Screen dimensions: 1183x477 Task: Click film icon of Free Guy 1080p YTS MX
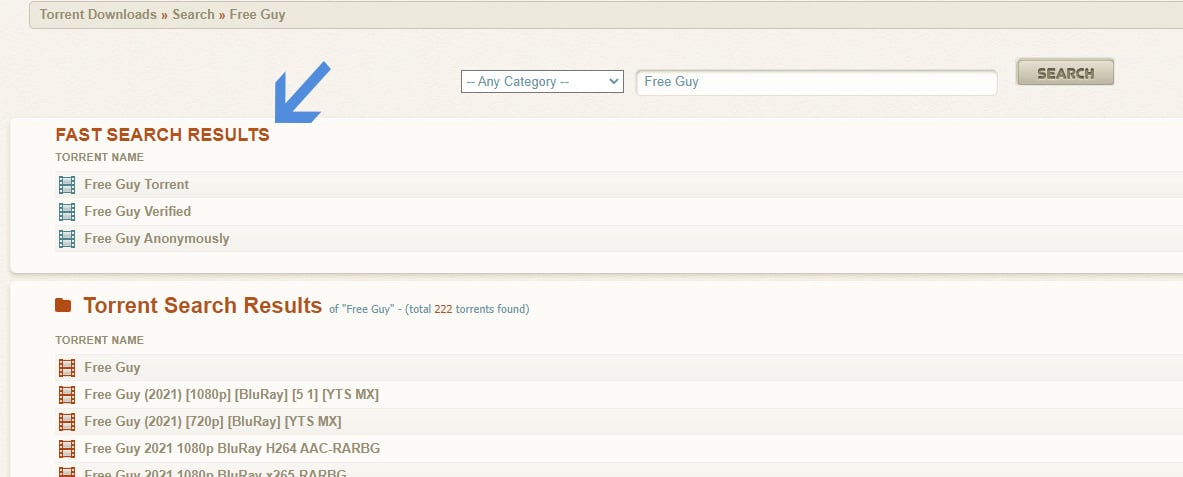(67, 395)
